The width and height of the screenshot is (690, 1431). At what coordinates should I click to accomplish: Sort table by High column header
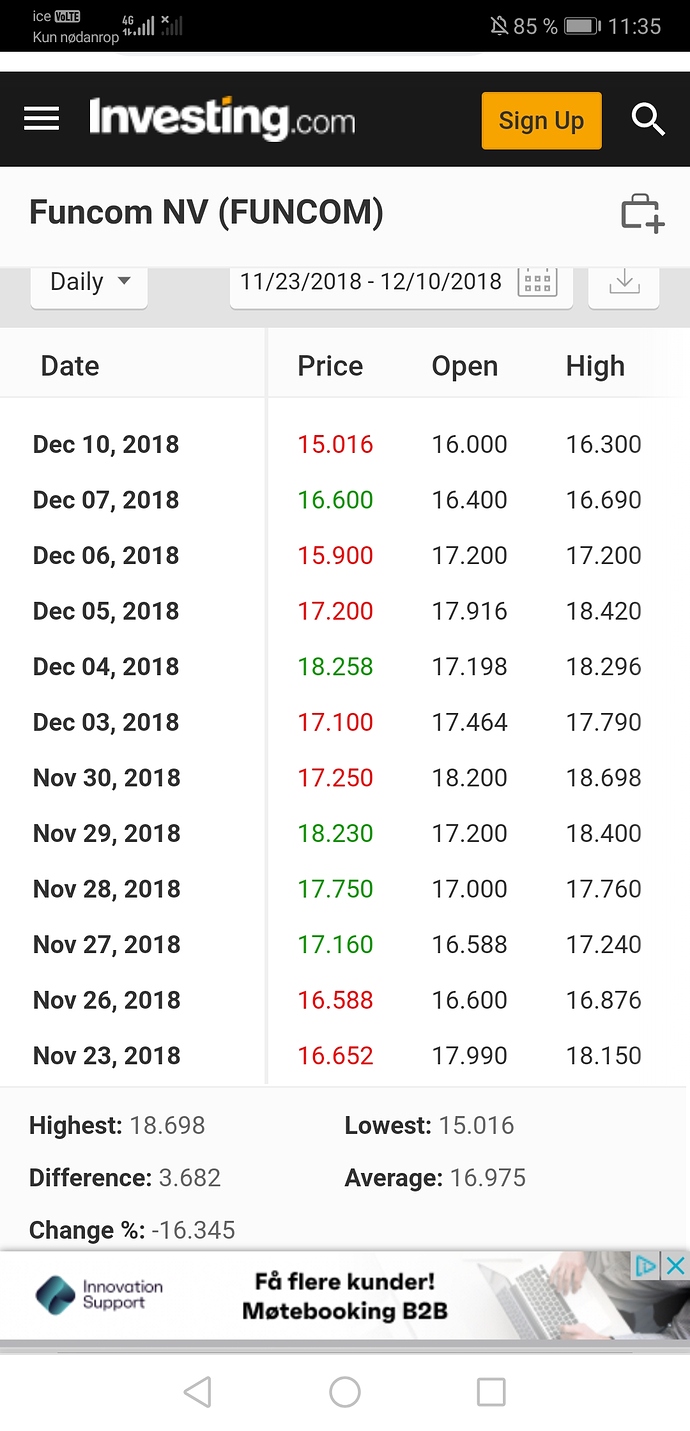point(595,367)
